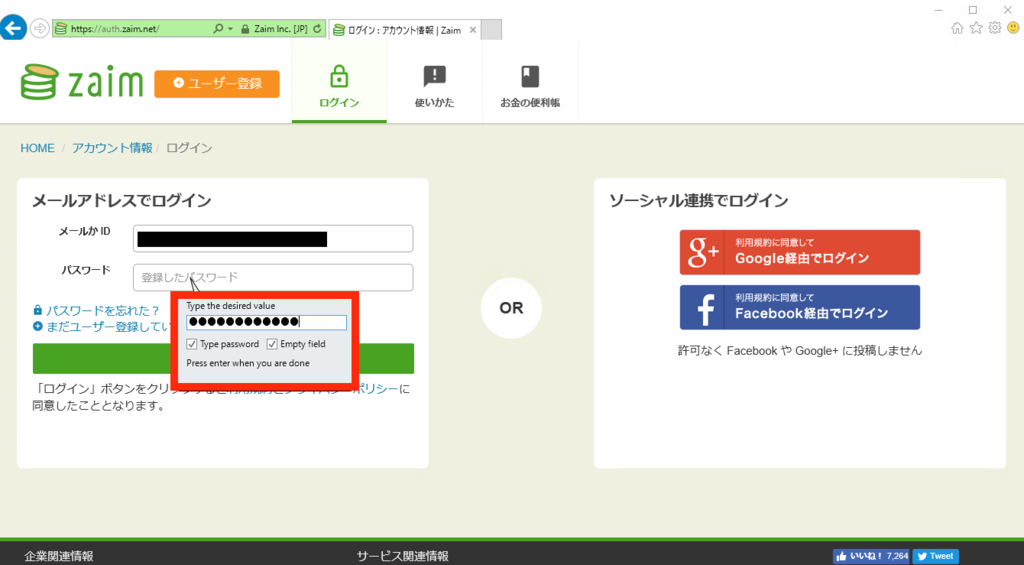The width and height of the screenshot is (1024, 565).
Task: Open the 使いかた navigation tab
Action: 434,83
